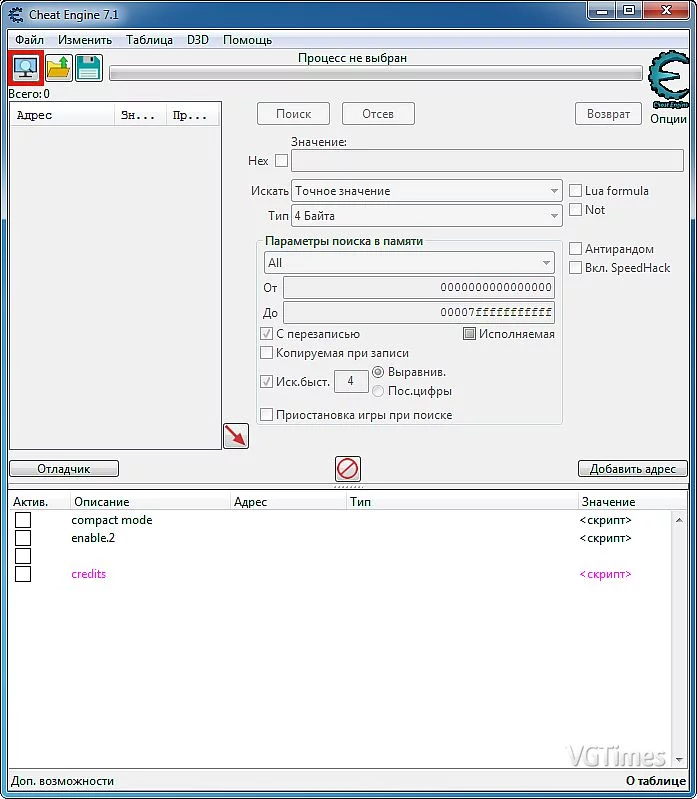Screen dimensions: 697x799
Task: Open the Изменить menu
Action: [x=85, y=40]
